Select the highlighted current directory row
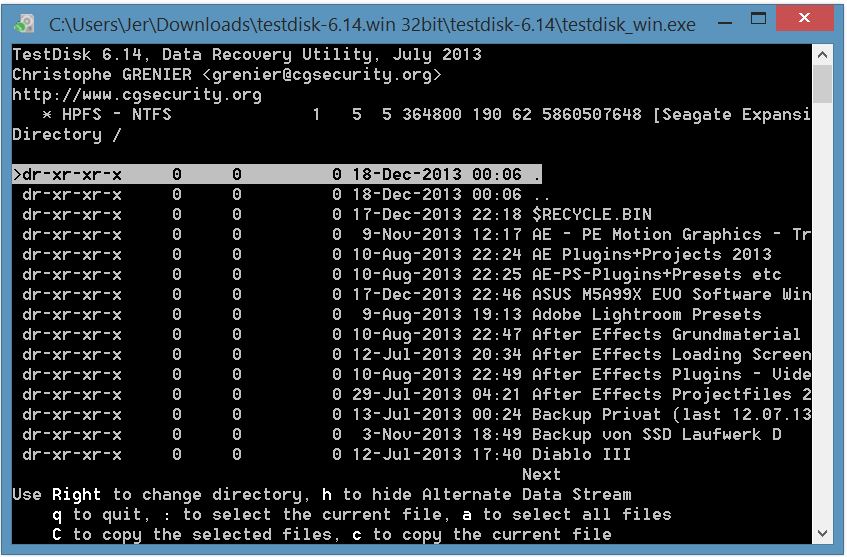The width and height of the screenshot is (847, 557). point(277,174)
